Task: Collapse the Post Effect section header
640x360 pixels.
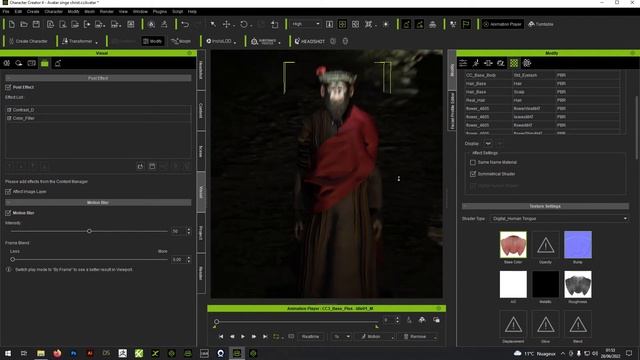Action: pyautogui.click(x=98, y=78)
